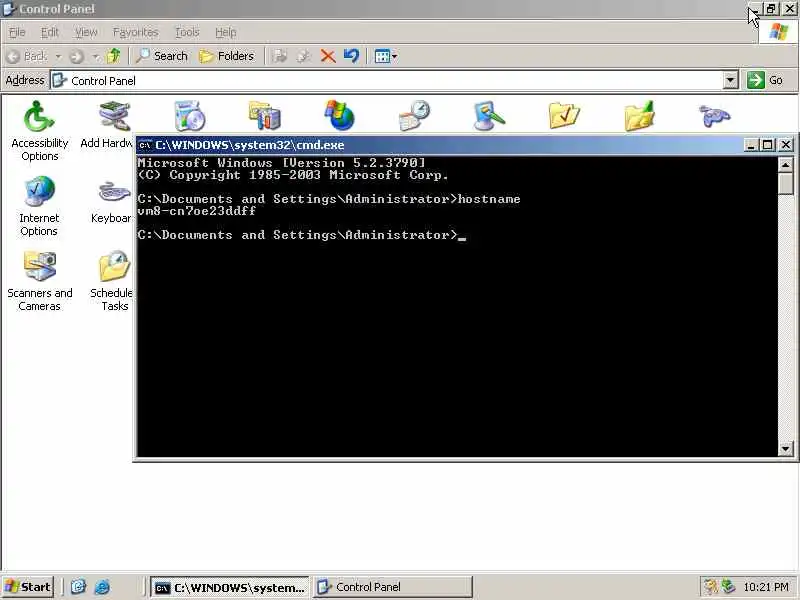Switch to the cmd.exe taskbar button
The width and height of the screenshot is (800, 600).
click(230, 587)
